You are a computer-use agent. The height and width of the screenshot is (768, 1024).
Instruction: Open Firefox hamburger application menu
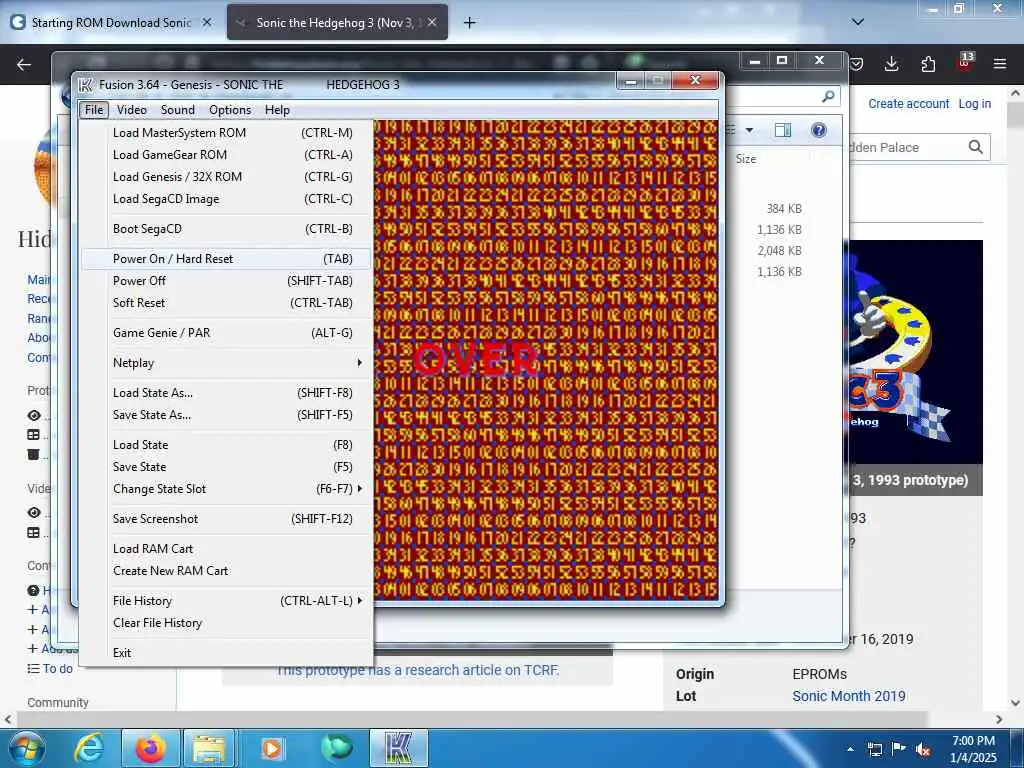[1000, 64]
